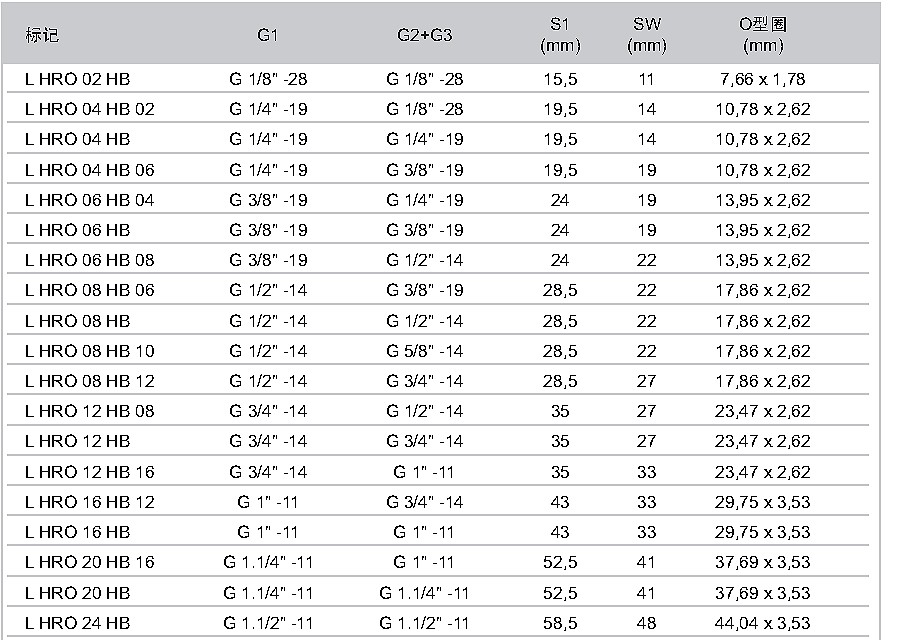Screen dimensions: 899x640
Task: Click O-ring value 7,66 x 1,78
Action: point(763,79)
